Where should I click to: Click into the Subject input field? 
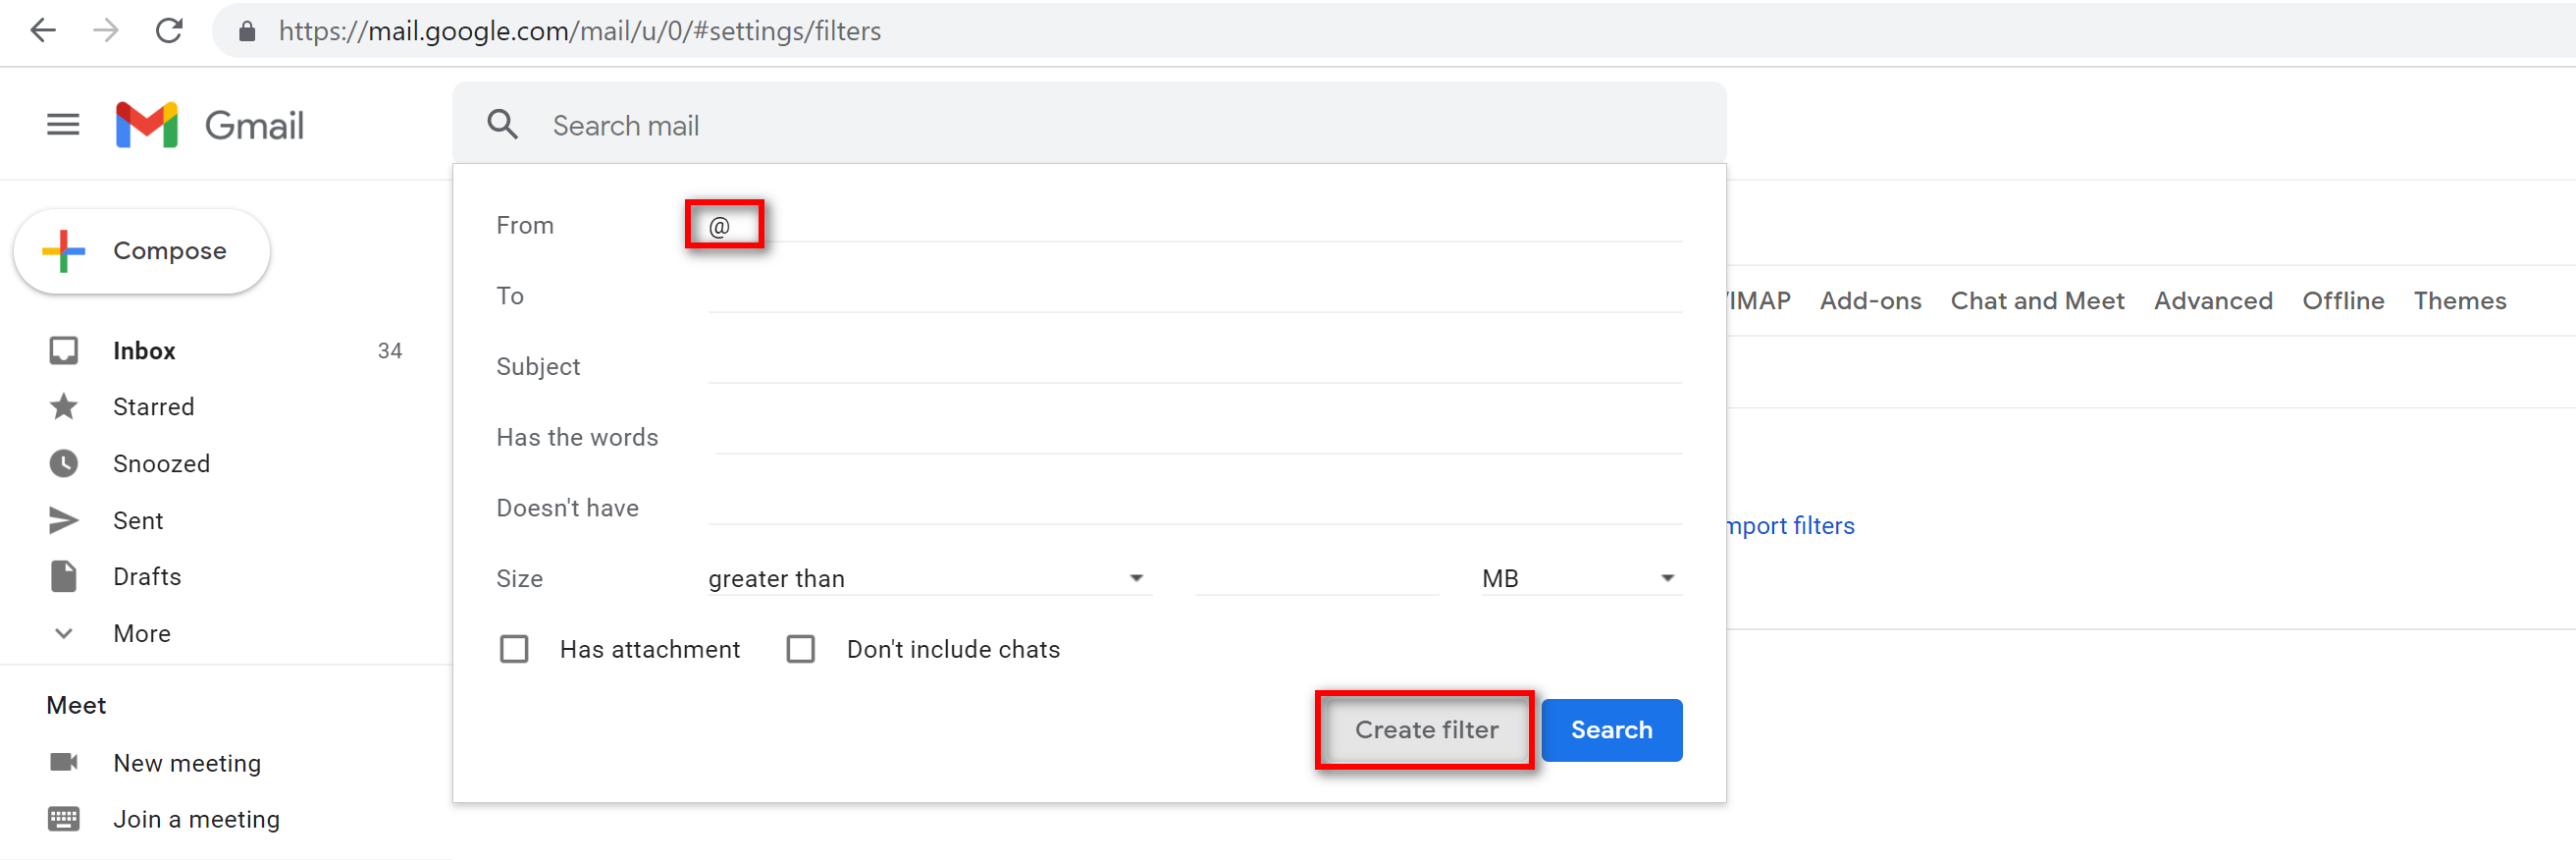(1194, 366)
